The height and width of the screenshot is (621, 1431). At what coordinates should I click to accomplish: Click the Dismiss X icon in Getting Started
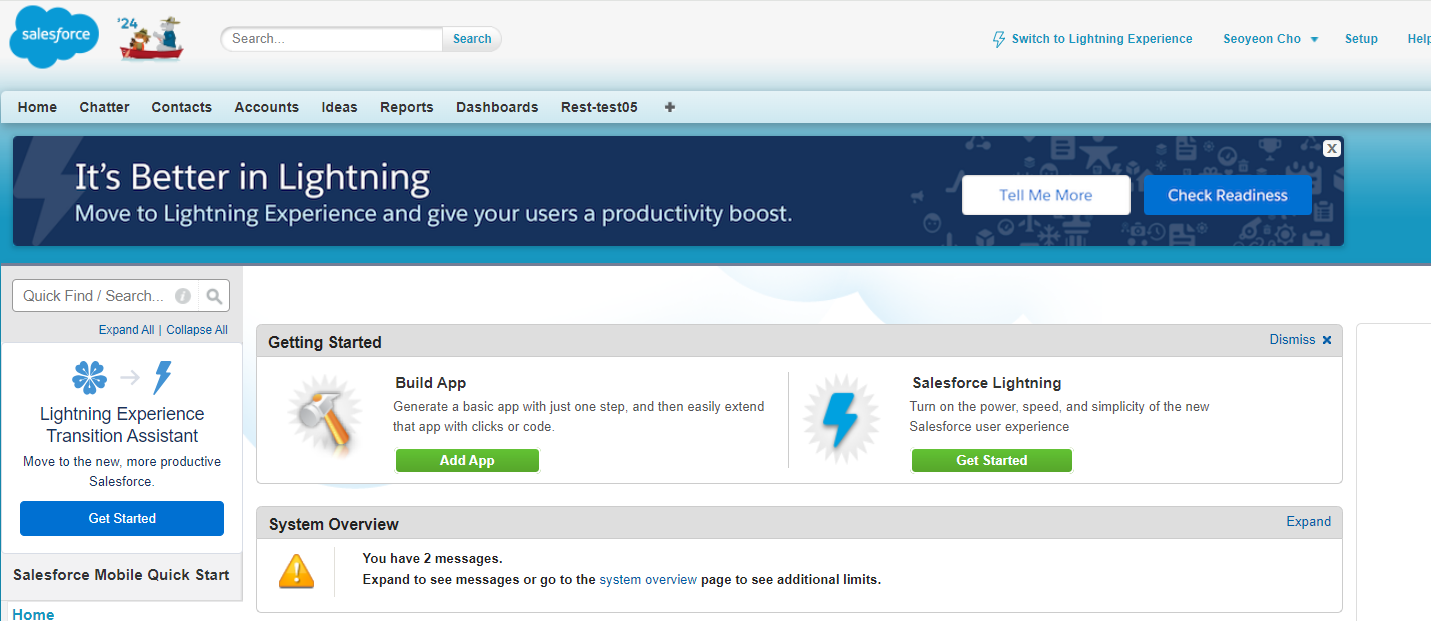click(x=1327, y=340)
